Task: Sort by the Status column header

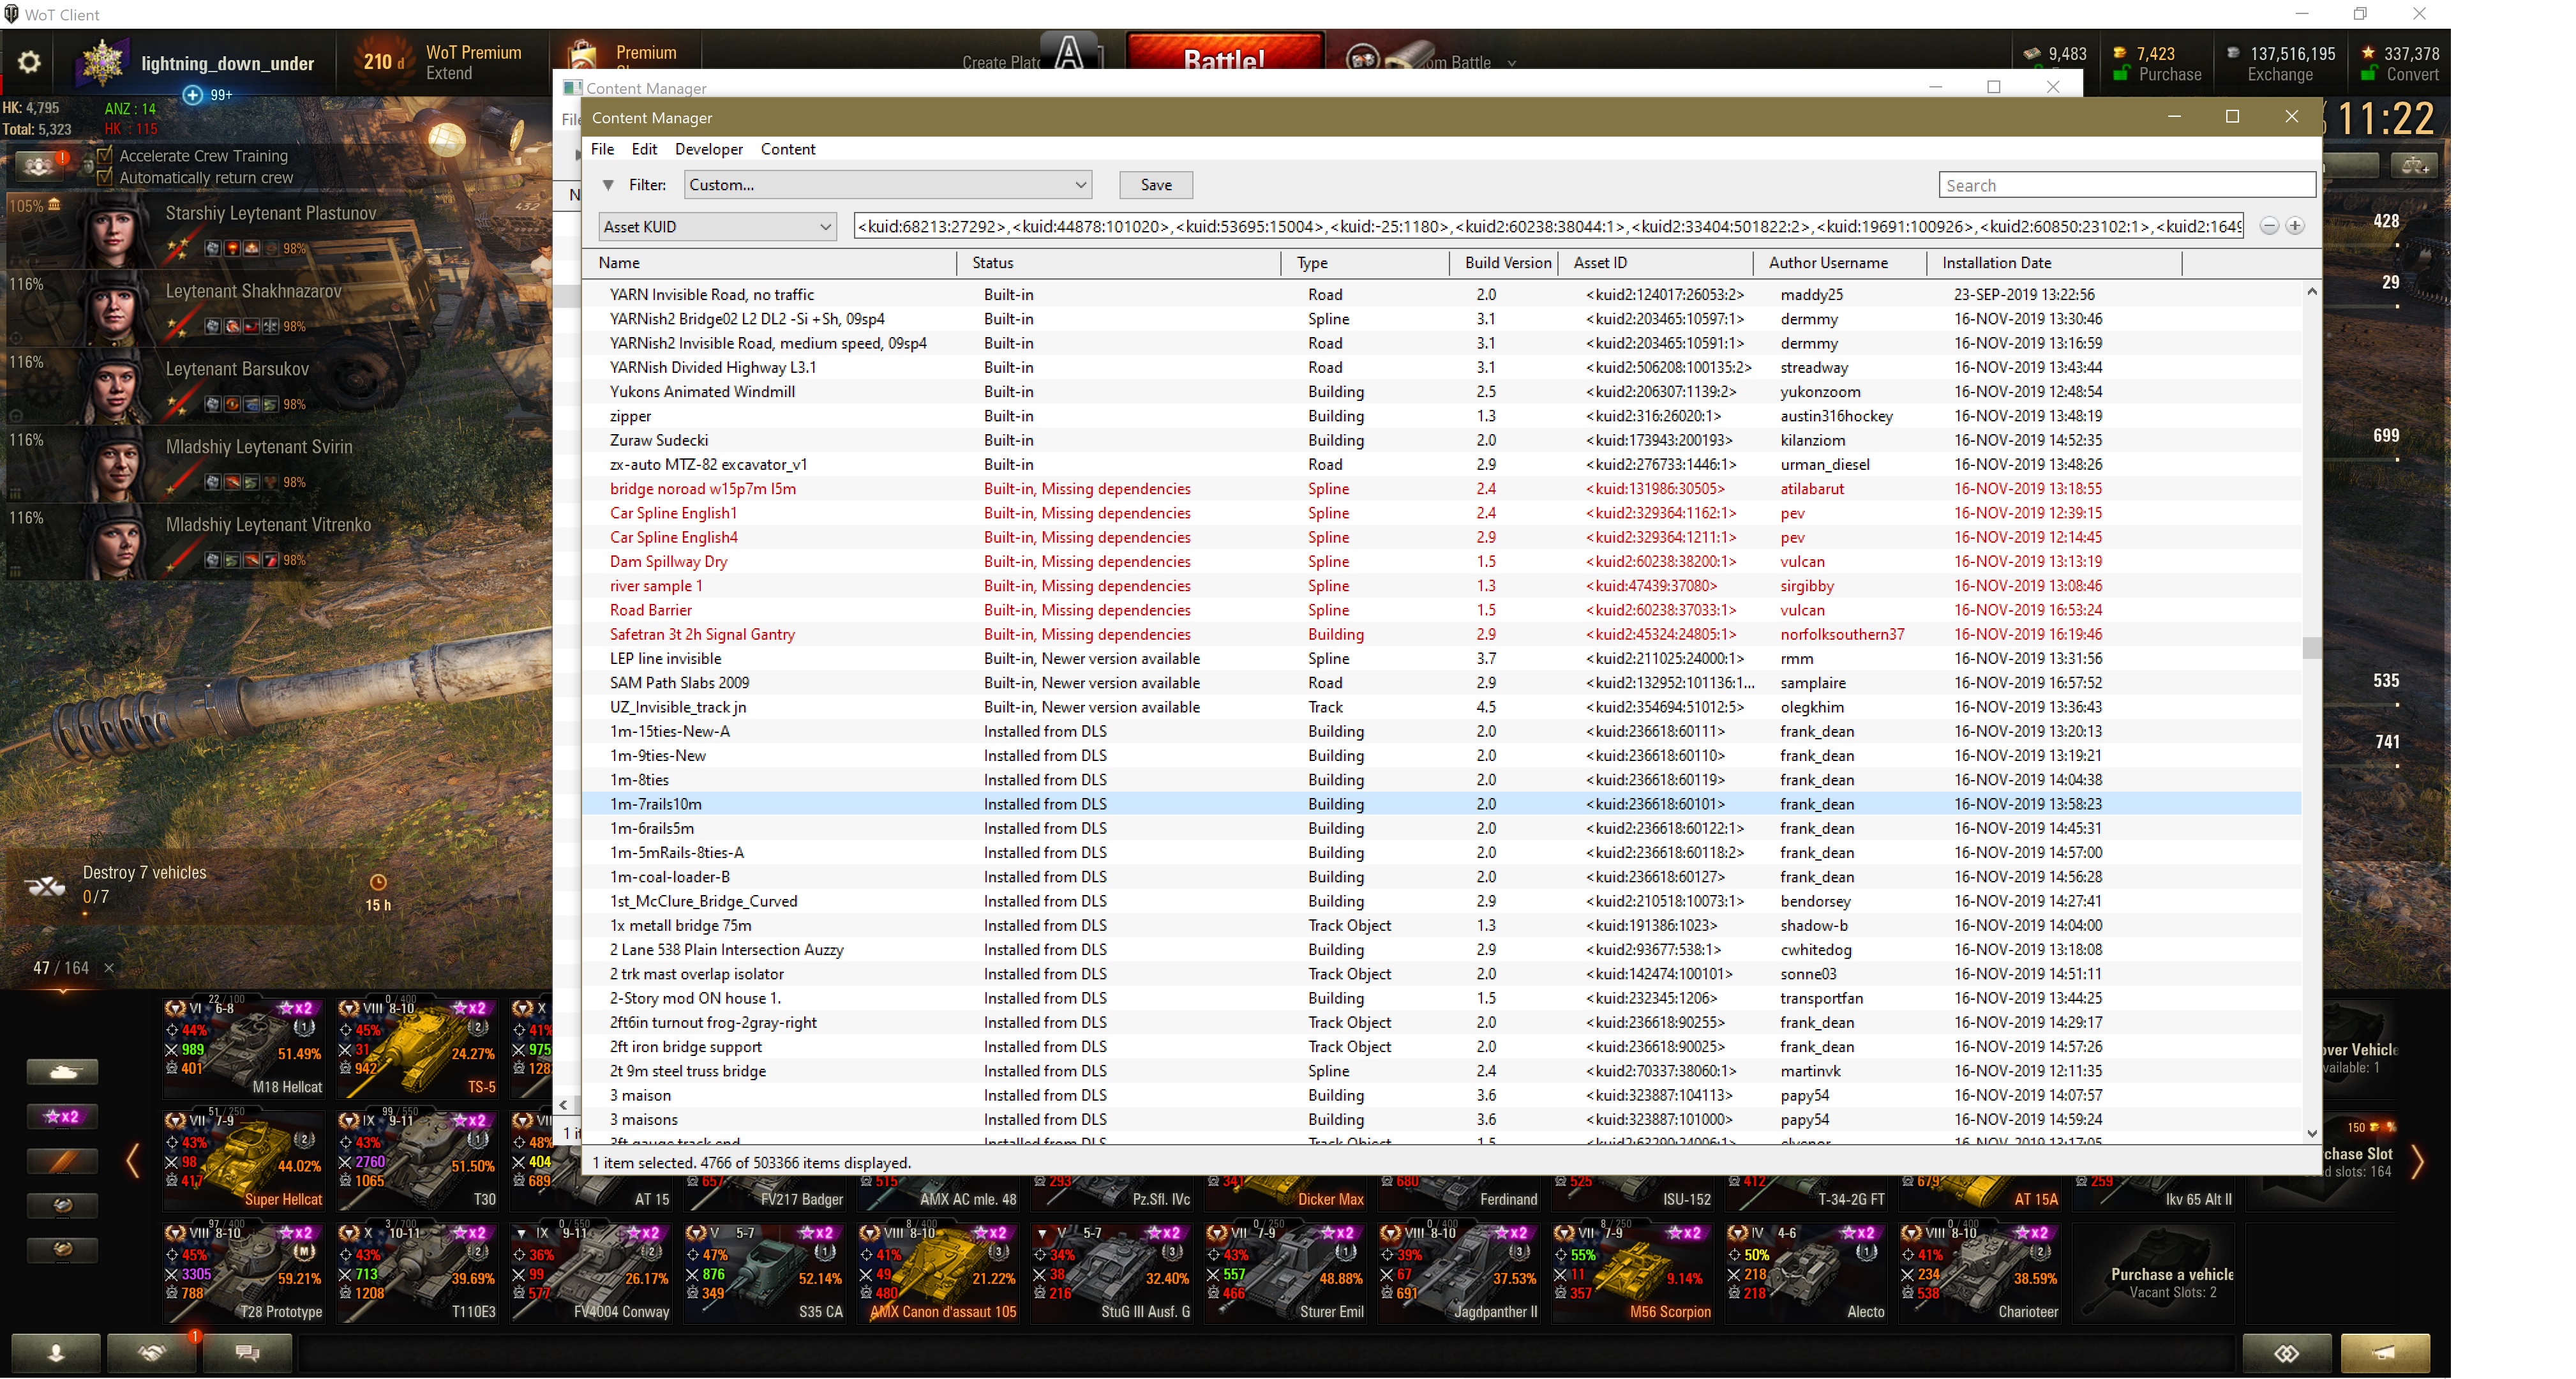Action: click(1120, 263)
